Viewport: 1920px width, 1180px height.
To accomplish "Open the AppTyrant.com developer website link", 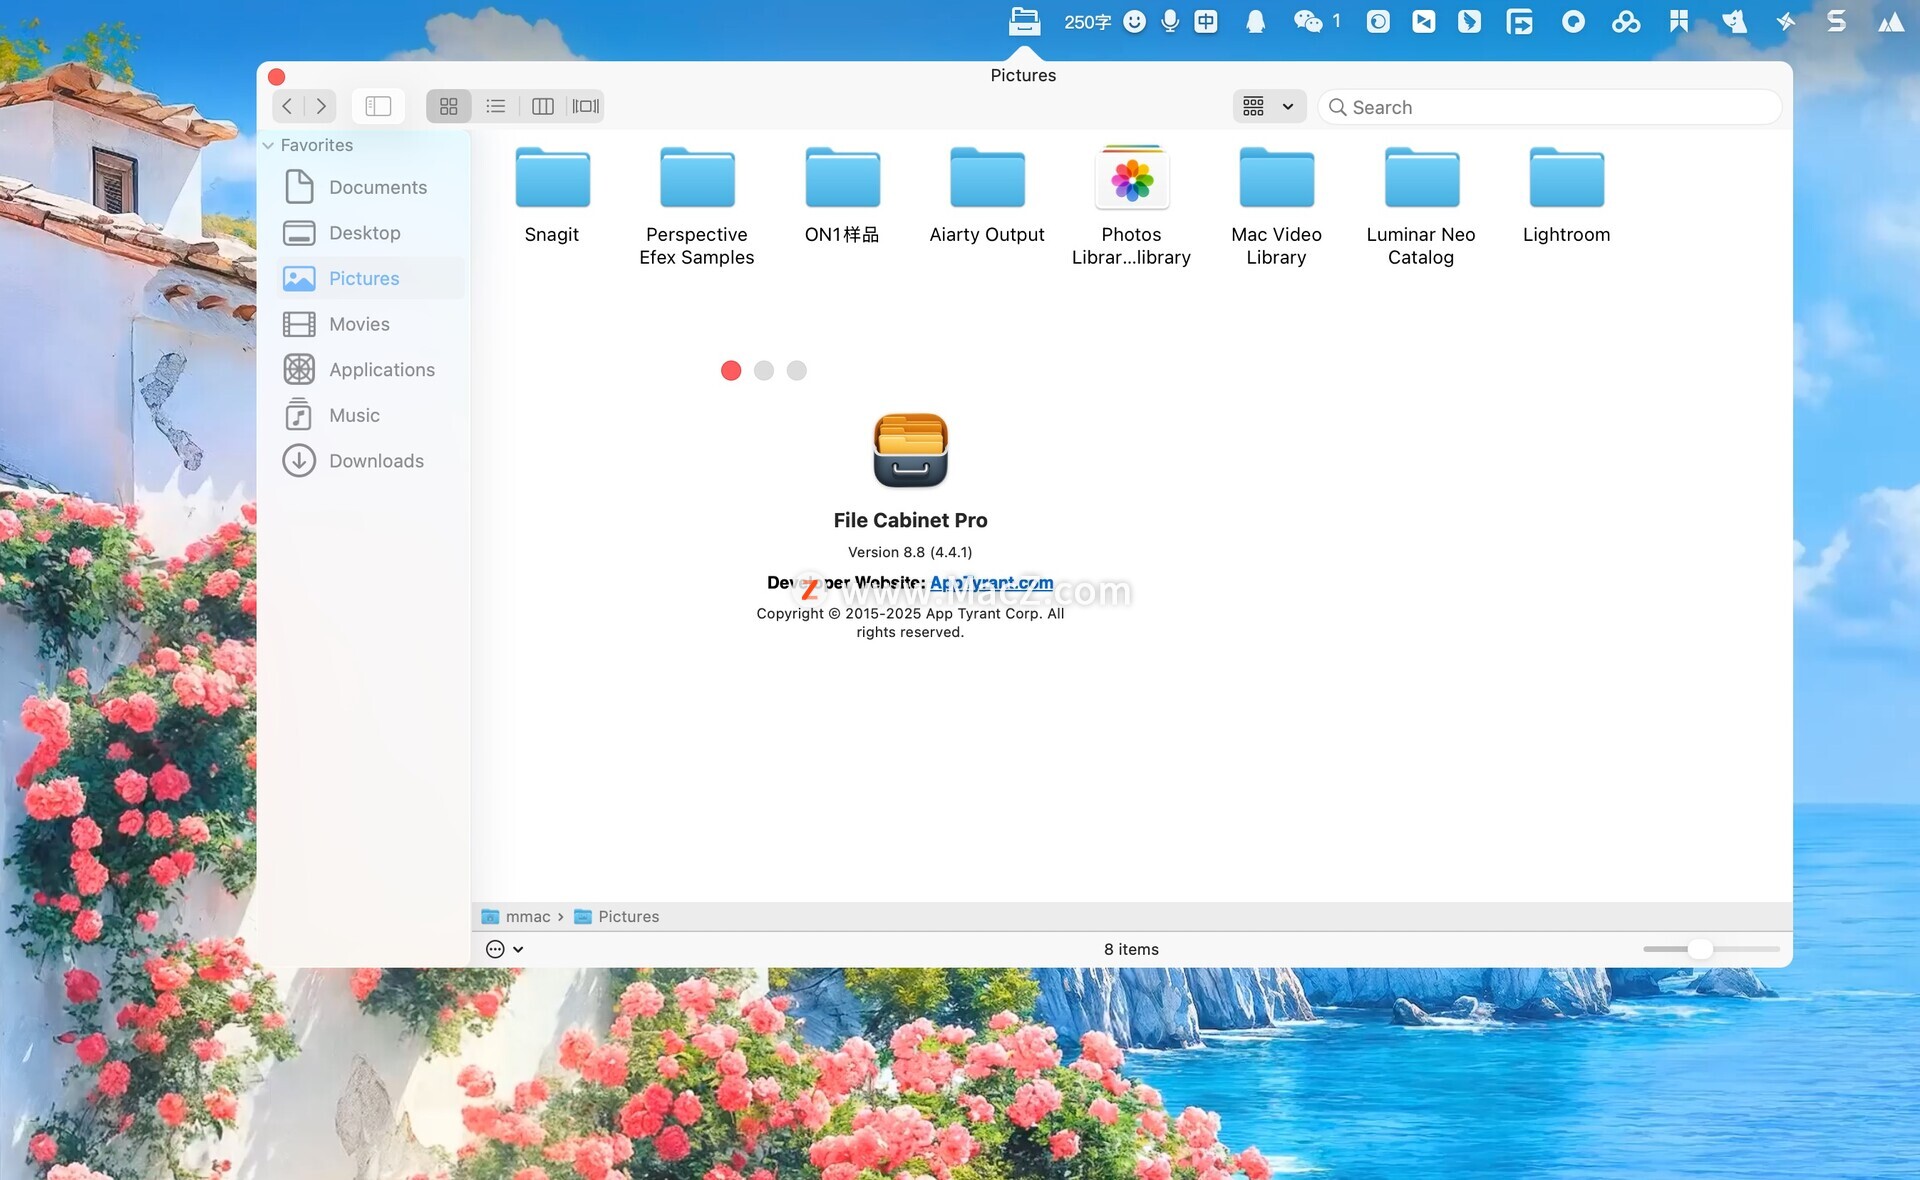I will (991, 582).
